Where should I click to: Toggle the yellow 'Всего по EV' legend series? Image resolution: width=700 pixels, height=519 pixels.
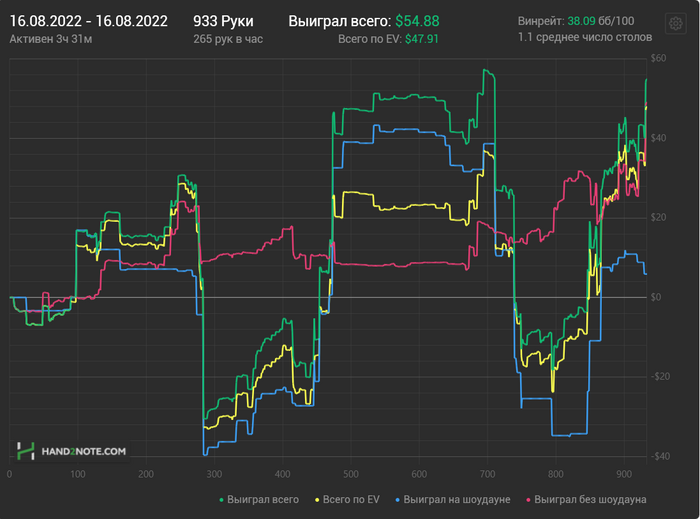coord(347,499)
